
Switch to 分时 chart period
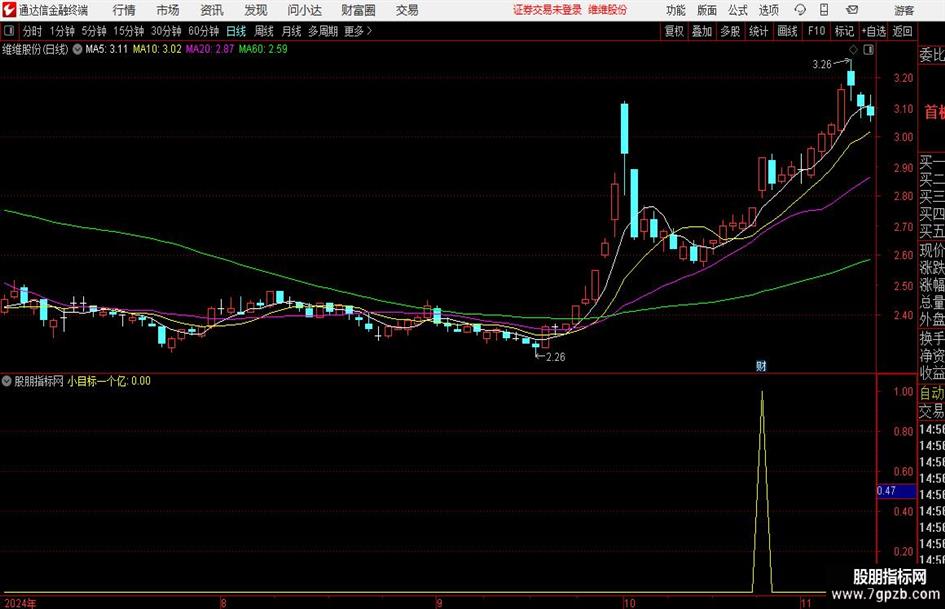point(32,31)
